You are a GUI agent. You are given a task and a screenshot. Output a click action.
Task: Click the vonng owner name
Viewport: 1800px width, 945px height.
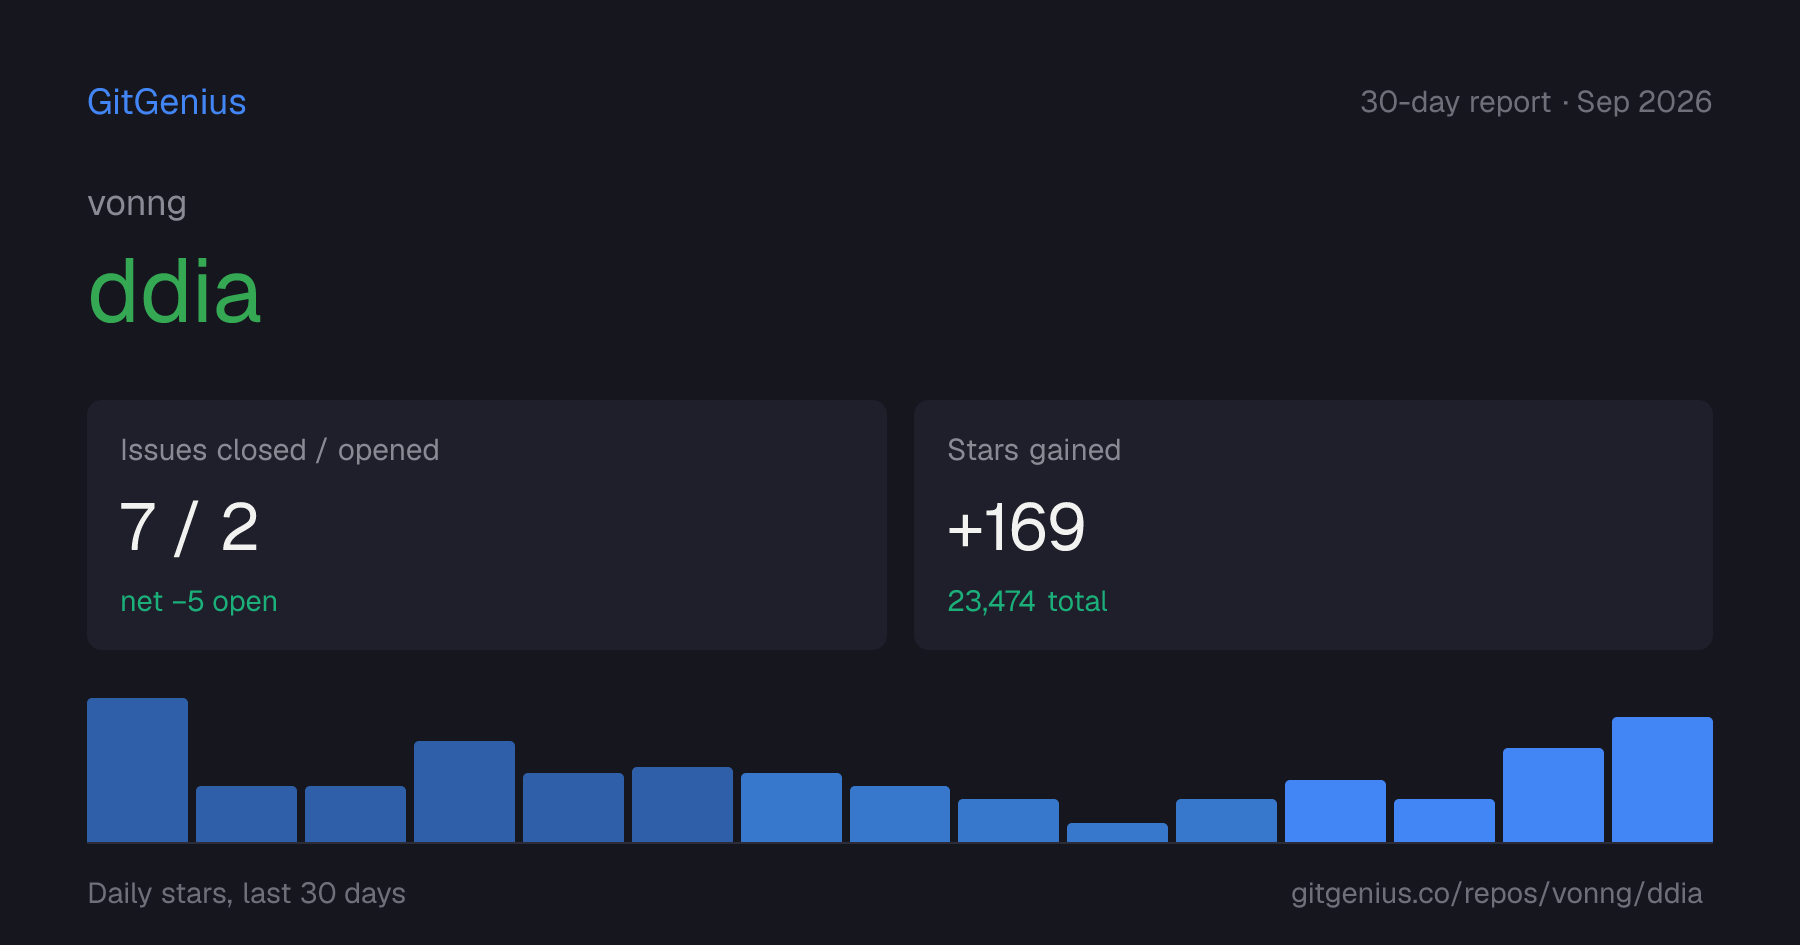point(137,204)
